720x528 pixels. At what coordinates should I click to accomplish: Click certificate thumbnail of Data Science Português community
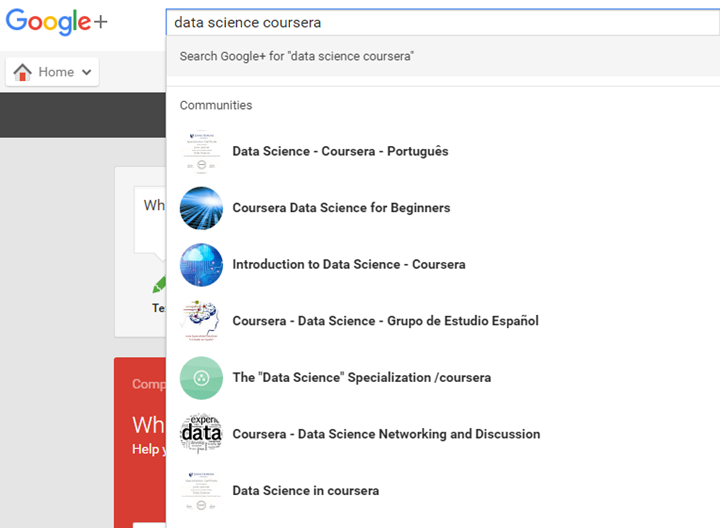click(x=201, y=152)
